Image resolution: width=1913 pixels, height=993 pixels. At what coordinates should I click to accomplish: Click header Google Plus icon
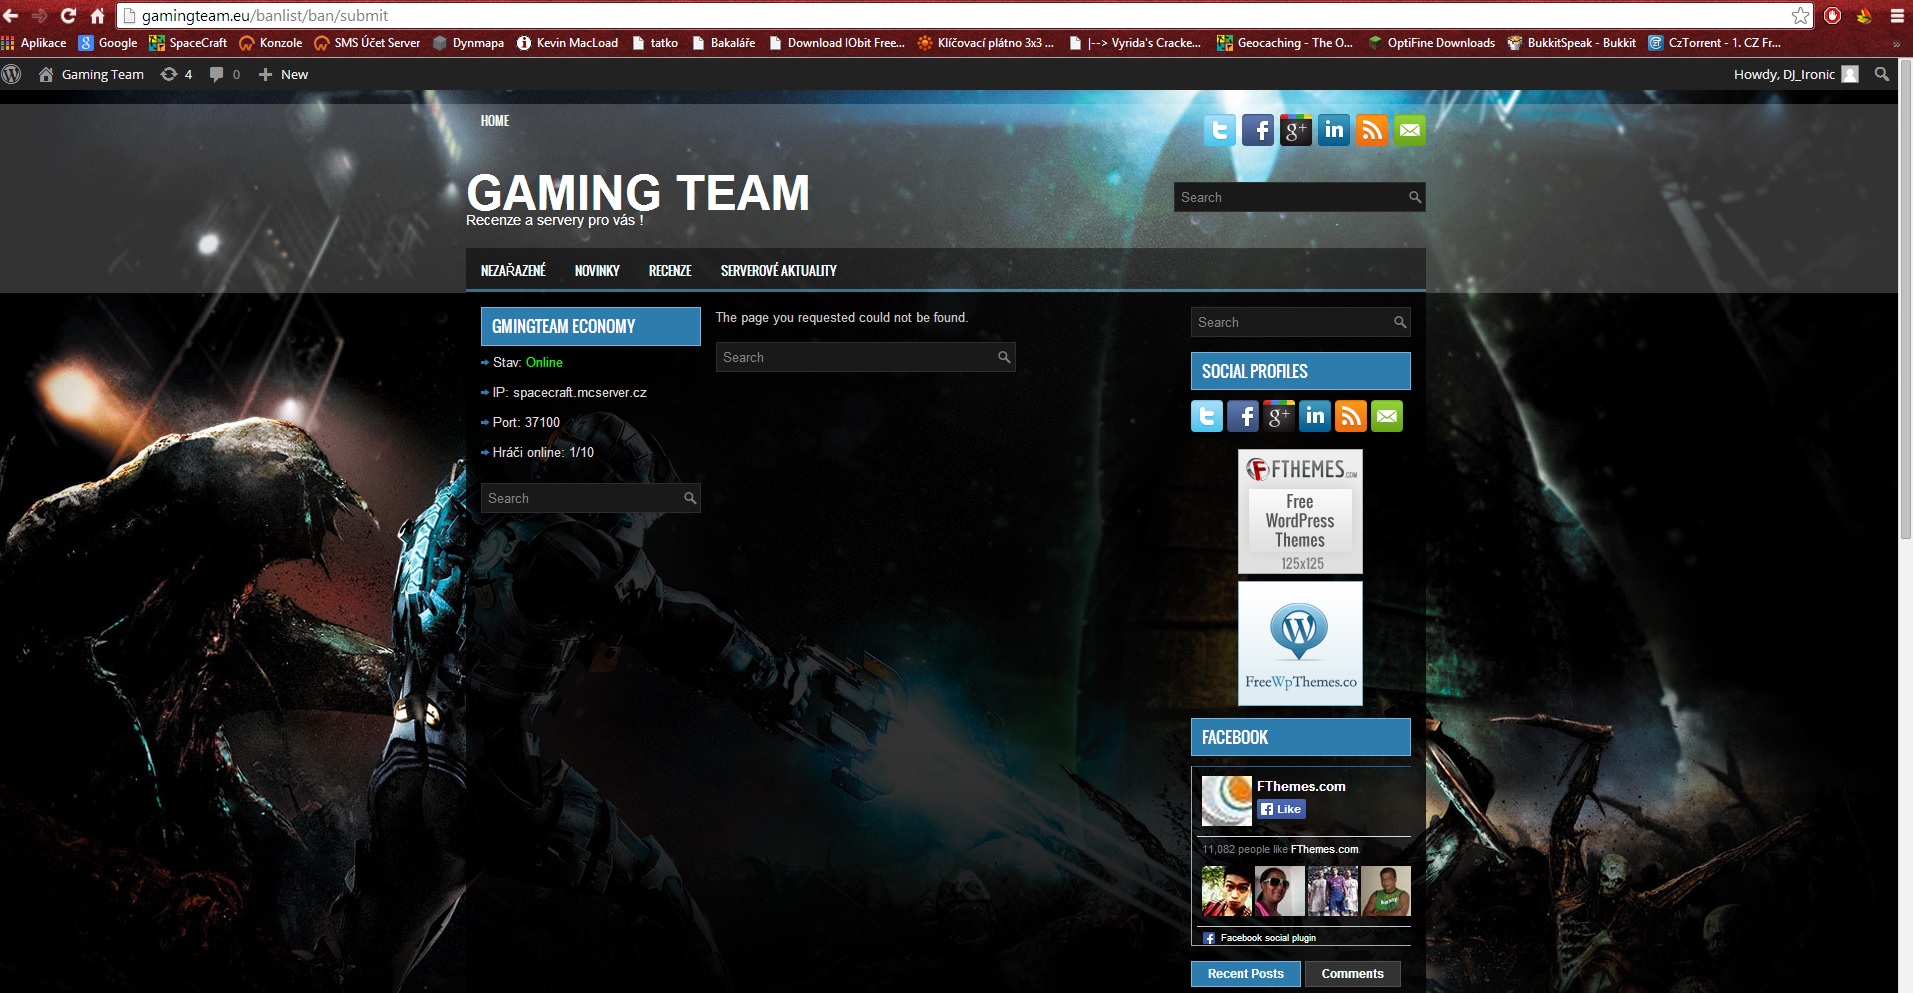pos(1296,130)
